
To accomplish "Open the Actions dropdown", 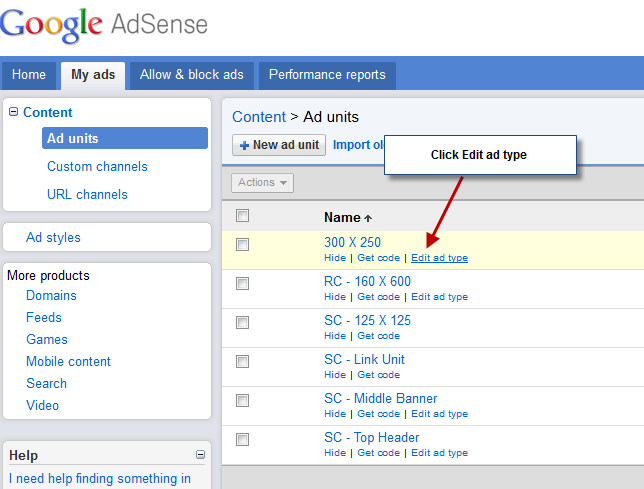I will click(262, 183).
